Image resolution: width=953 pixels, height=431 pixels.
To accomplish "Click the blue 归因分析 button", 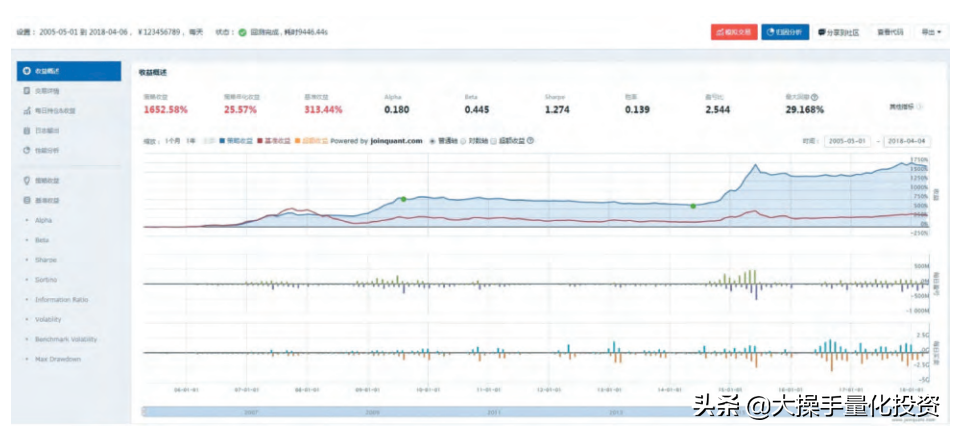I will [x=785, y=32].
